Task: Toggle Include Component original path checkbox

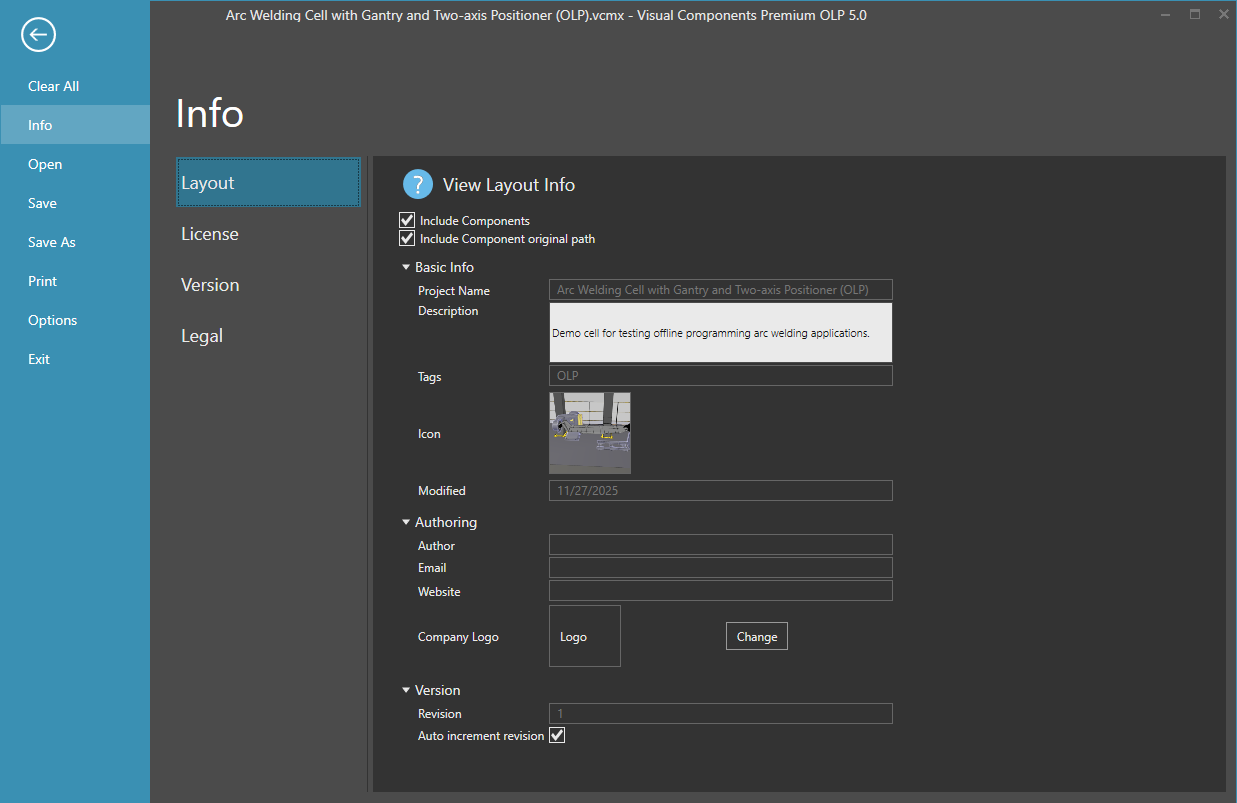Action: click(x=407, y=239)
